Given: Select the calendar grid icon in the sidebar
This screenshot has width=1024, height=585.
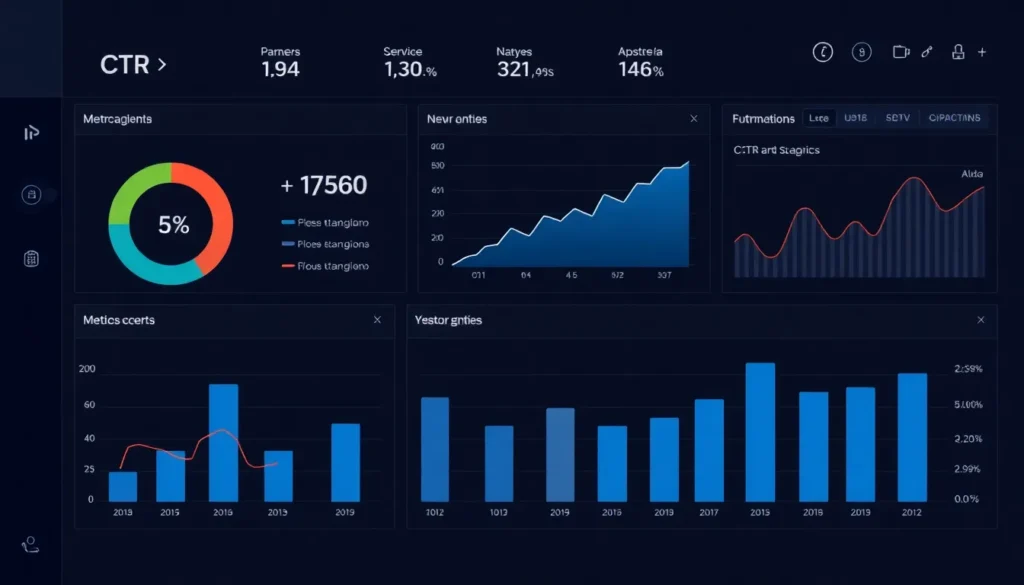Looking at the screenshot, I should [31, 258].
